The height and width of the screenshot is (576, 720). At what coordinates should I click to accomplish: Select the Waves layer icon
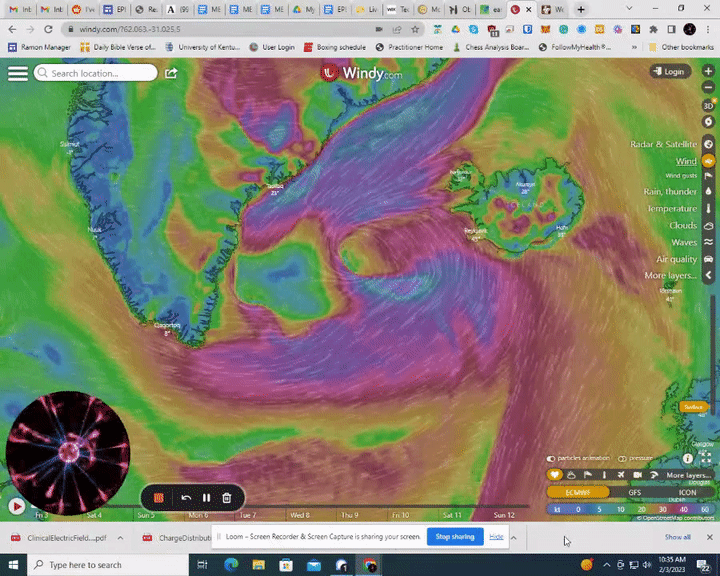708,242
